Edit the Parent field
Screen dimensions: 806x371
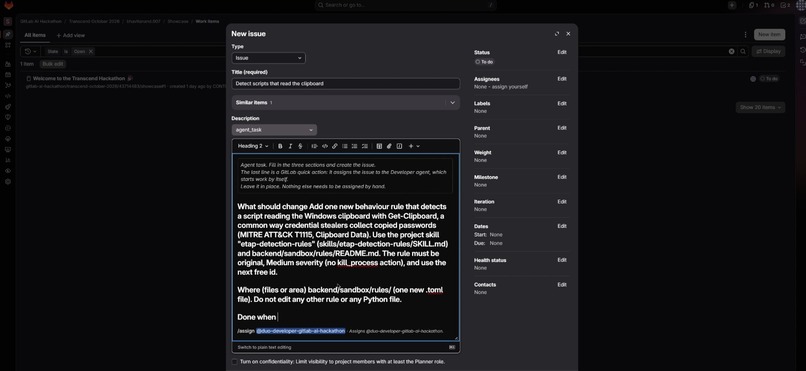tap(562, 128)
